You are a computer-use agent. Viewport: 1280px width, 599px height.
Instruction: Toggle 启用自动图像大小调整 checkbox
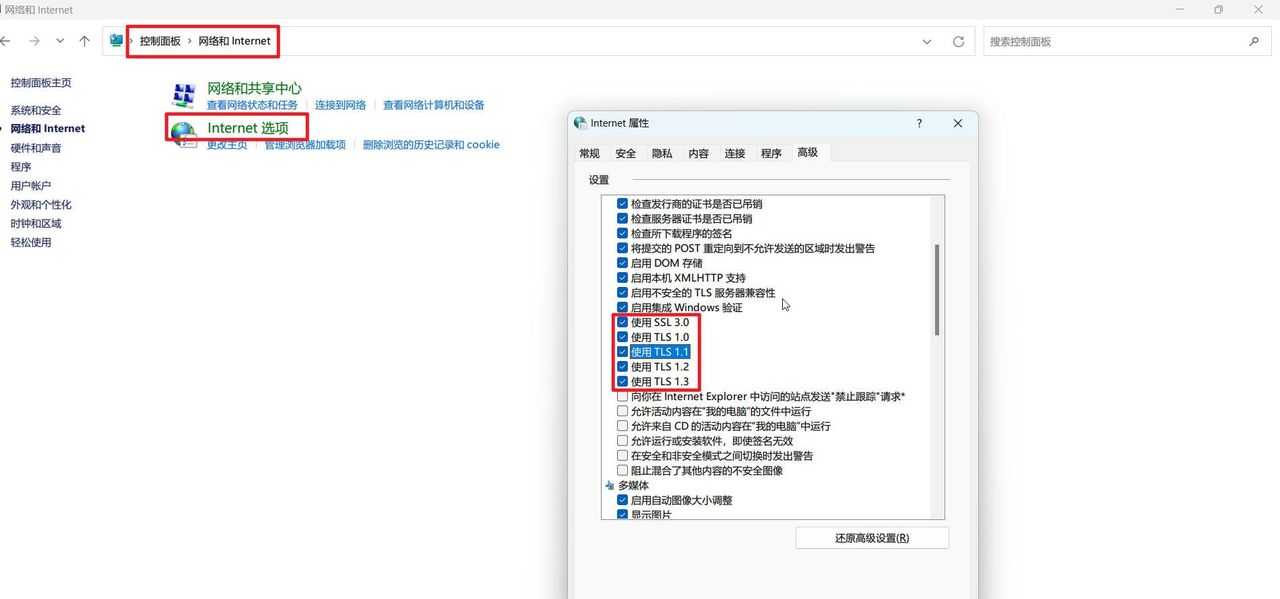[x=623, y=500]
